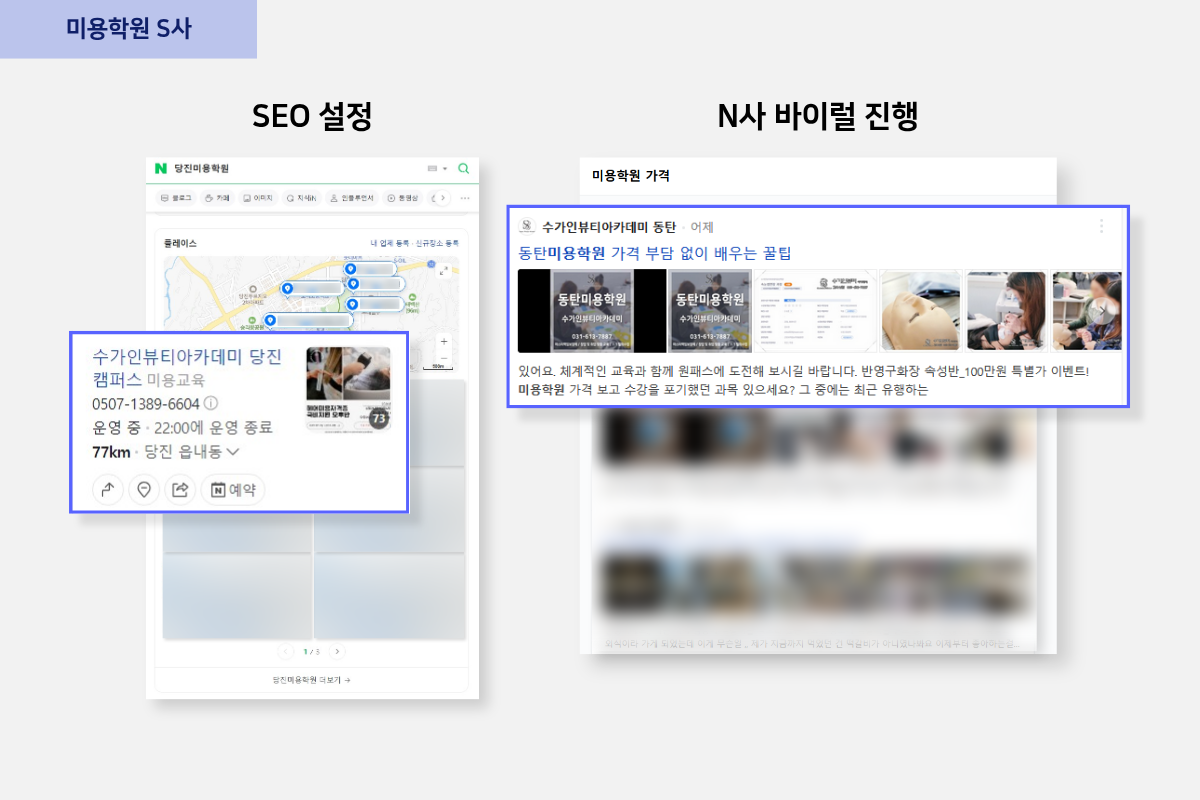Click the 운영 중 · 22:00에 운영 종료 status text
Image resolution: width=1200 pixels, height=800 pixels.
click(182, 428)
